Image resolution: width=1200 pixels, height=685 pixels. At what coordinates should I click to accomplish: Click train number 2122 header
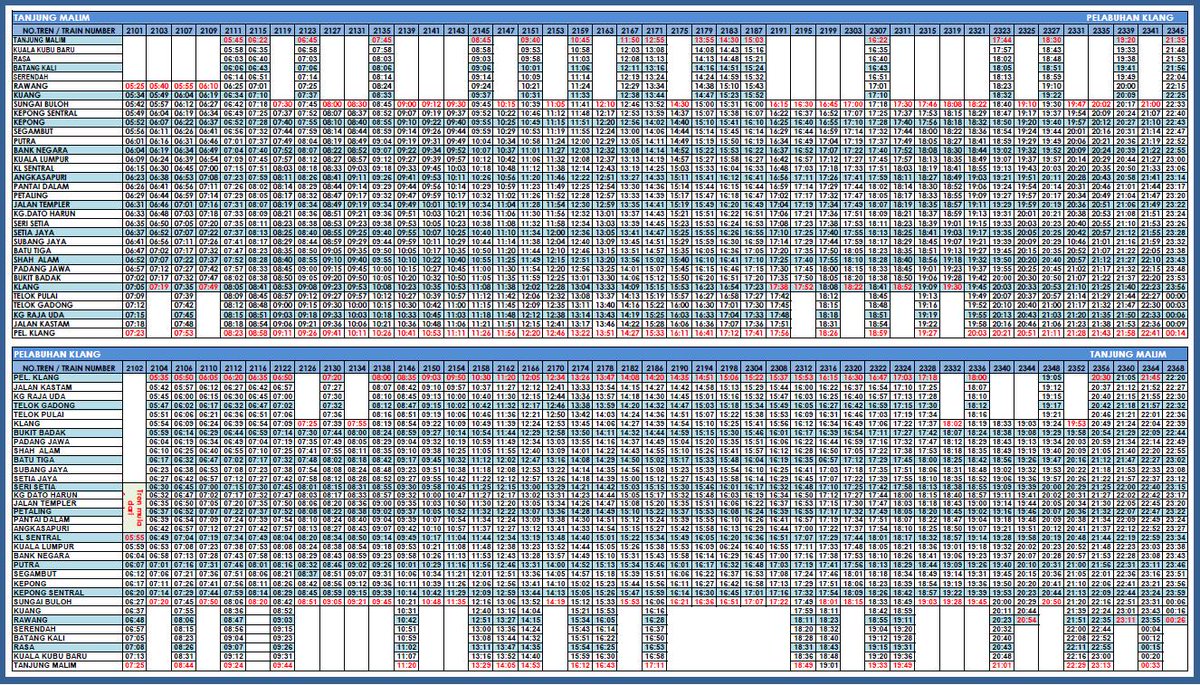coord(283,368)
